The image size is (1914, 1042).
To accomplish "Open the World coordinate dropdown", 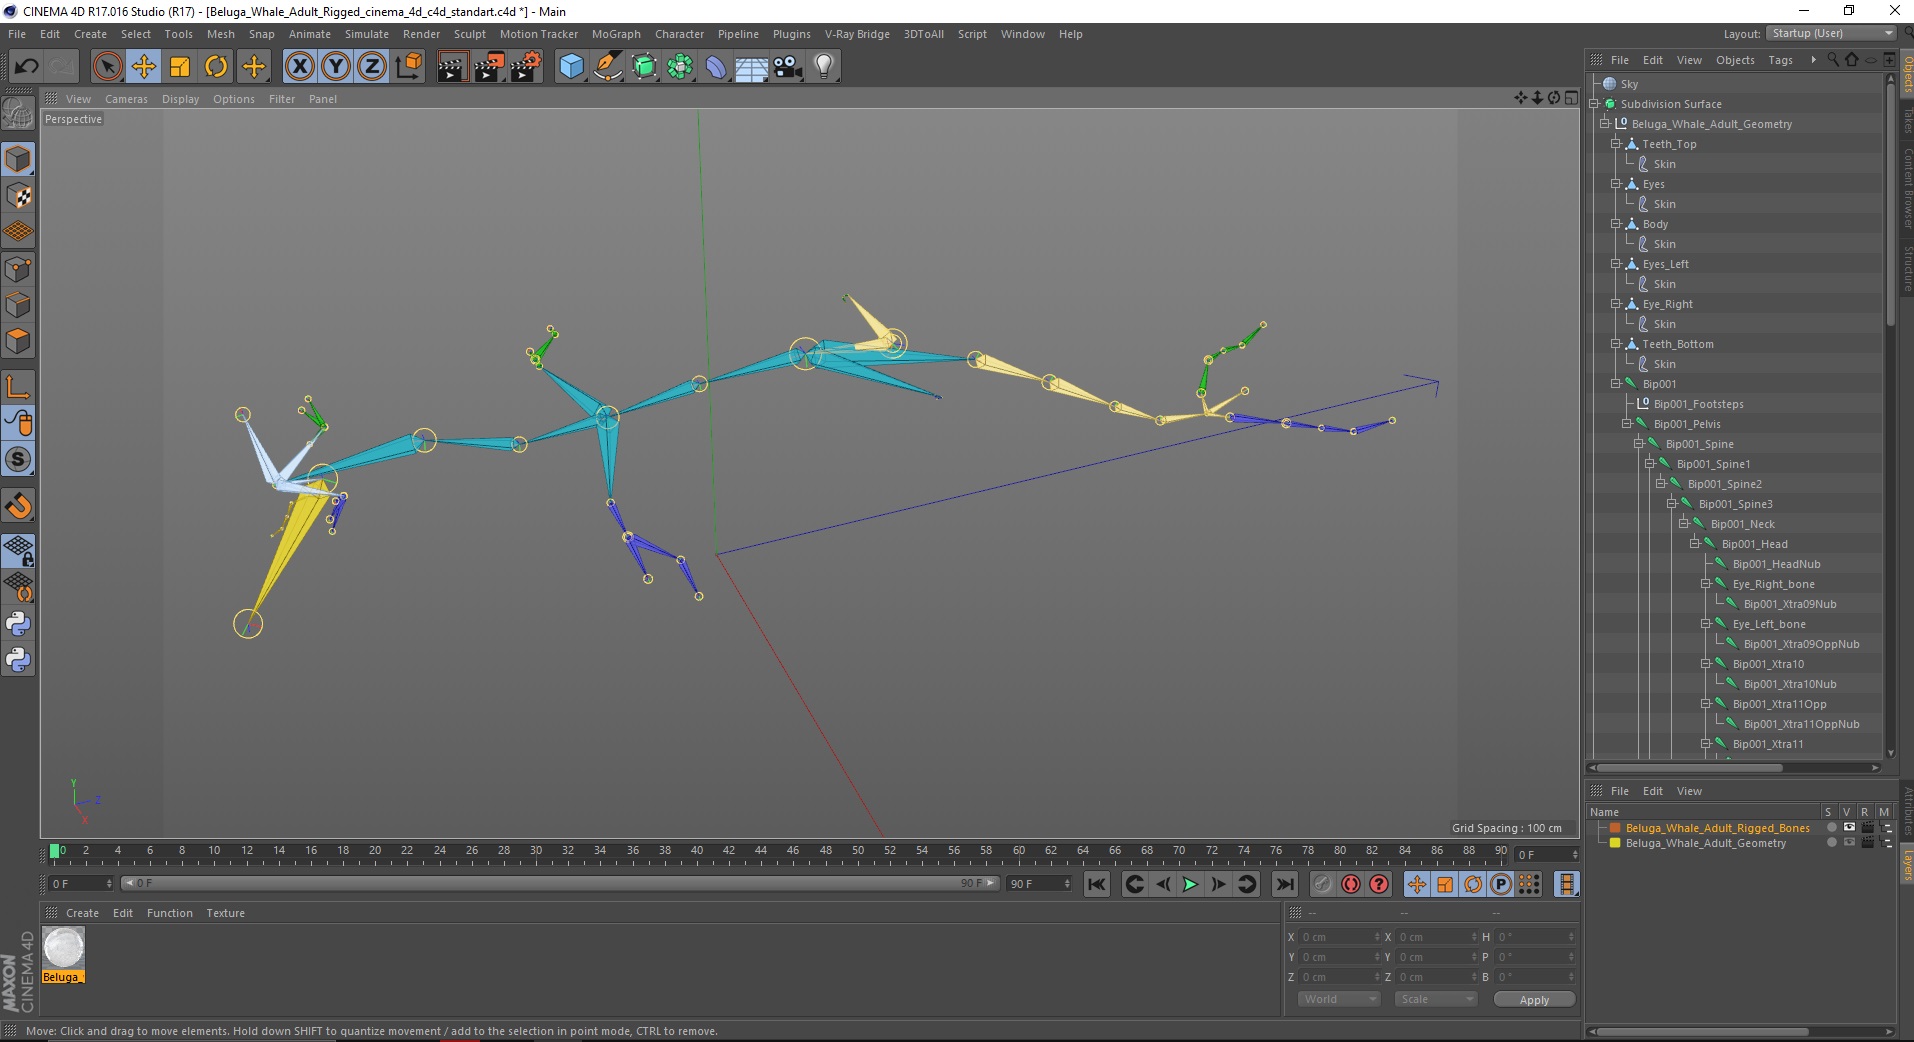I will [x=1339, y=999].
